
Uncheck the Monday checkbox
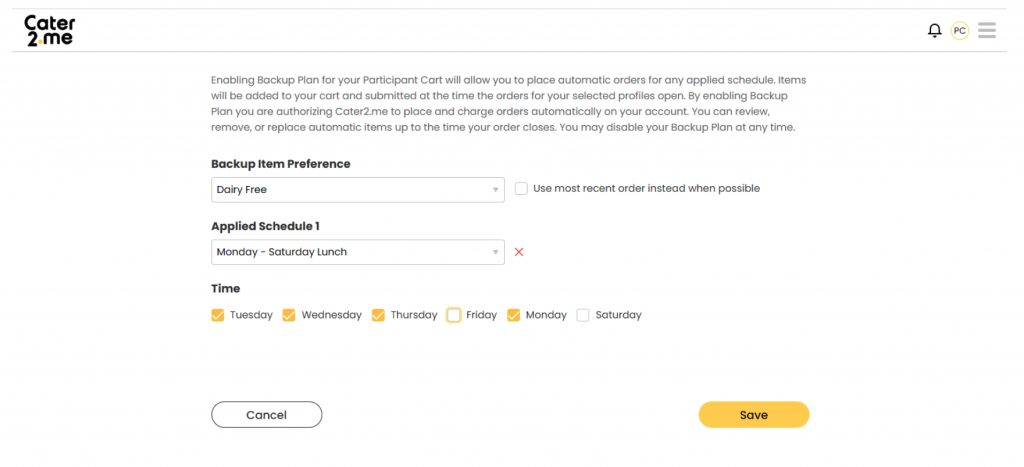click(513, 315)
